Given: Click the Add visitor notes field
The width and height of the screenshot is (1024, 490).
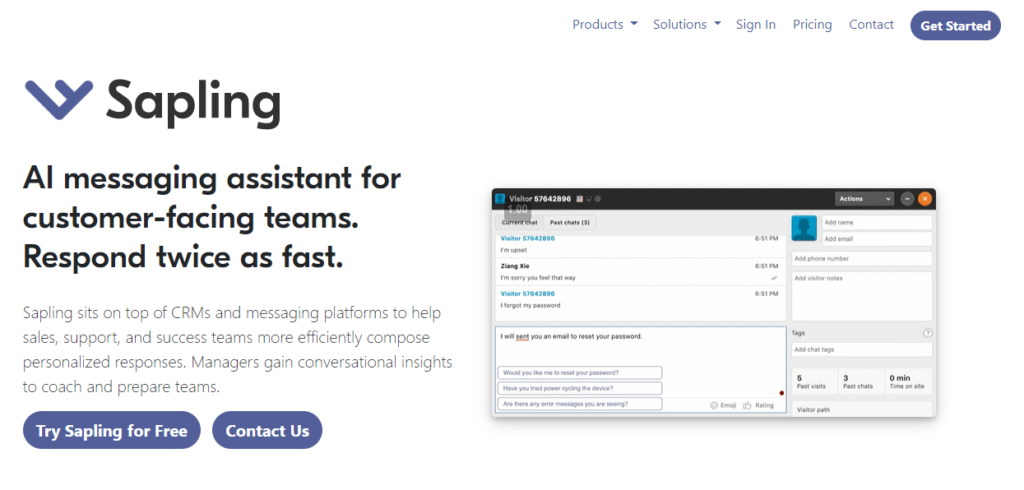Looking at the screenshot, I should (x=861, y=296).
